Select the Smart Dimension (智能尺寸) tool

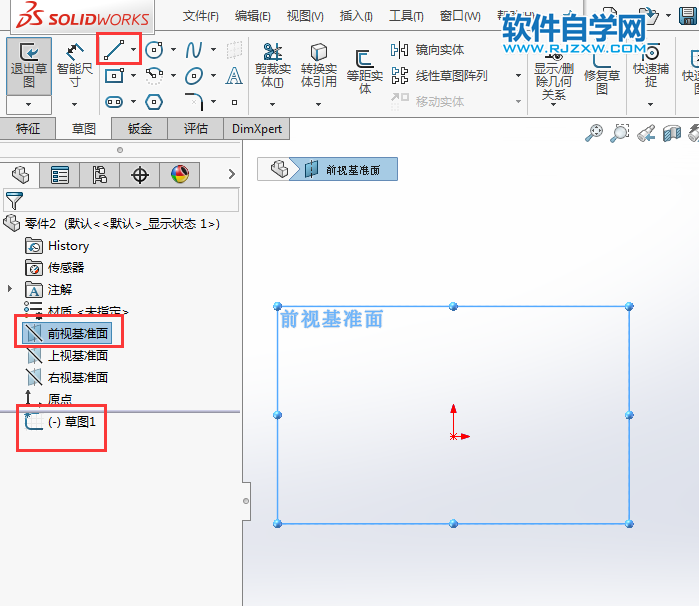click(x=74, y=66)
